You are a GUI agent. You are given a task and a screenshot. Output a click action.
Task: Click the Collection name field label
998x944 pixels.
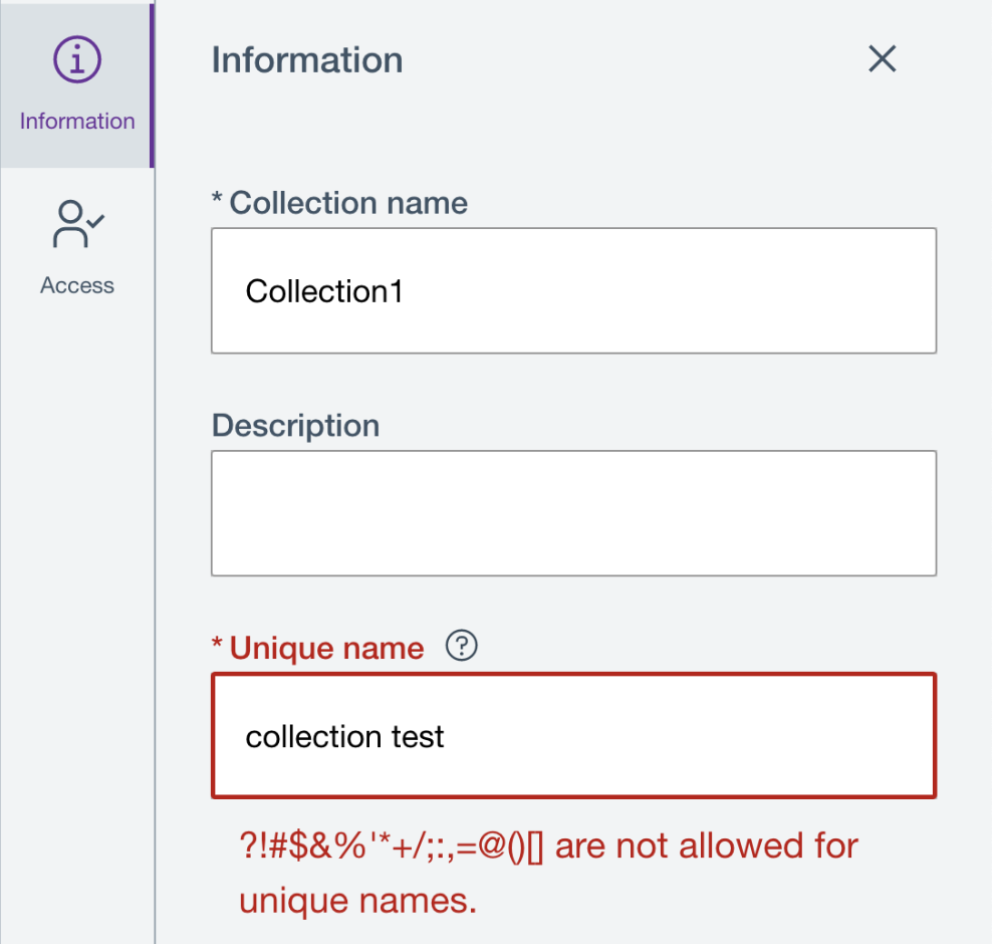point(338,202)
